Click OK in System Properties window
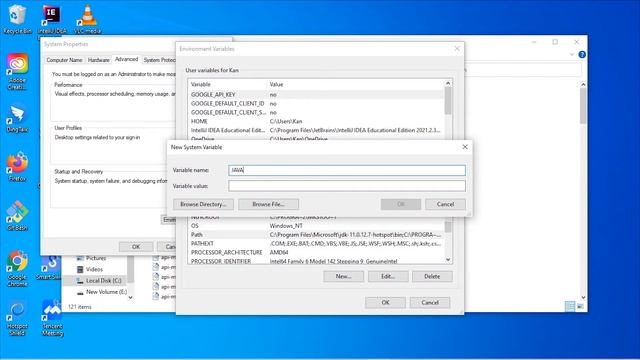This screenshot has height=360, width=640. pyautogui.click(x=136, y=247)
